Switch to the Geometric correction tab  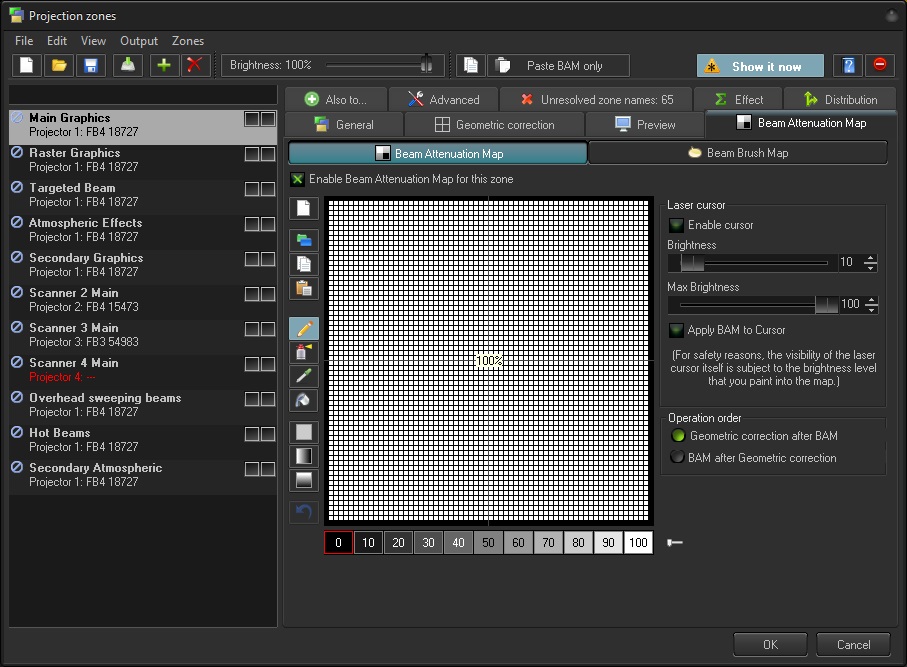pos(494,125)
